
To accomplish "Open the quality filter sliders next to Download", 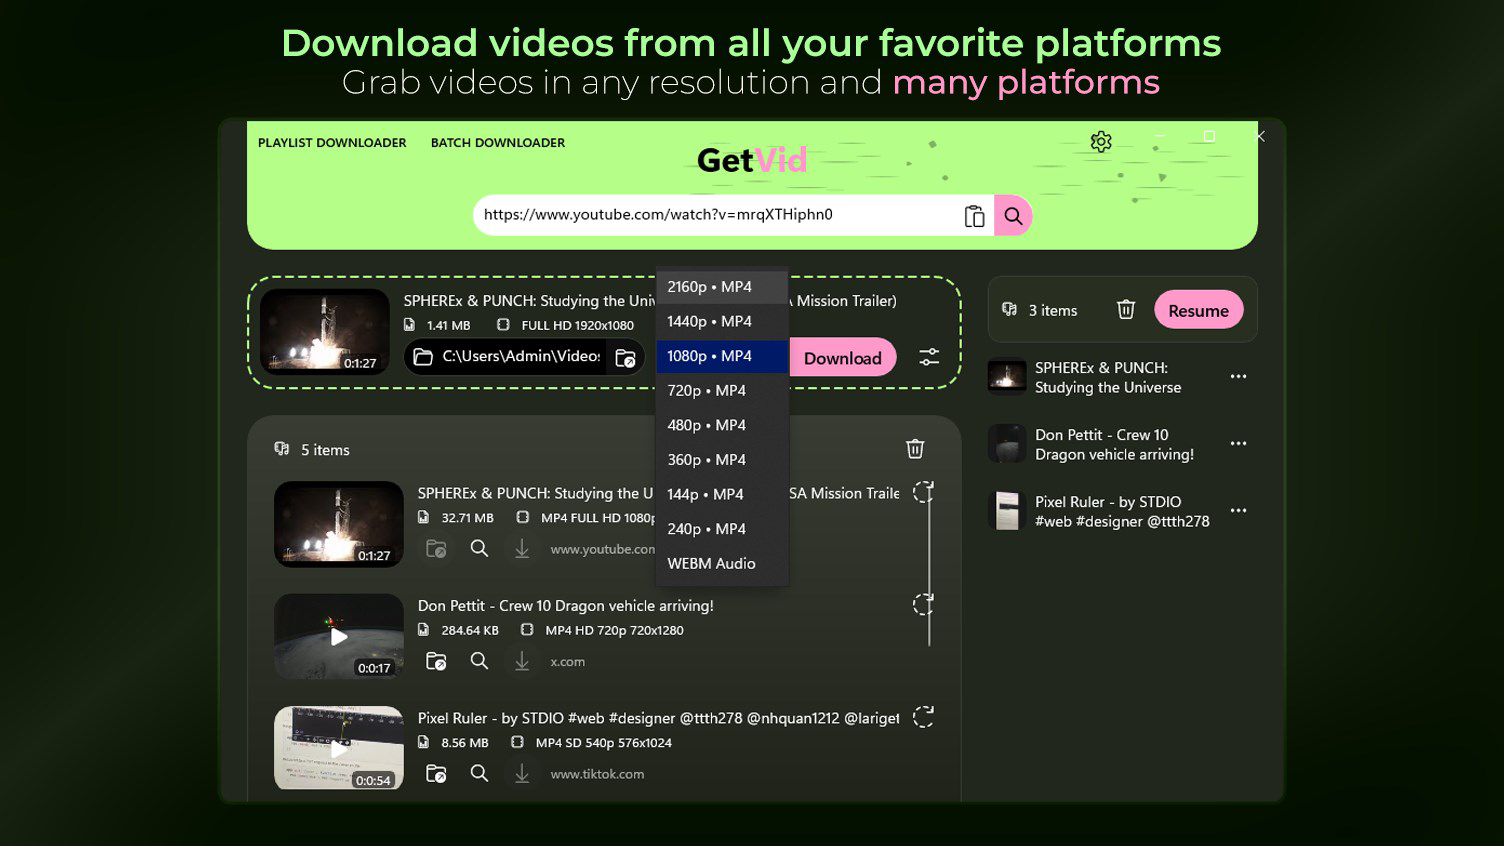I will click(928, 356).
